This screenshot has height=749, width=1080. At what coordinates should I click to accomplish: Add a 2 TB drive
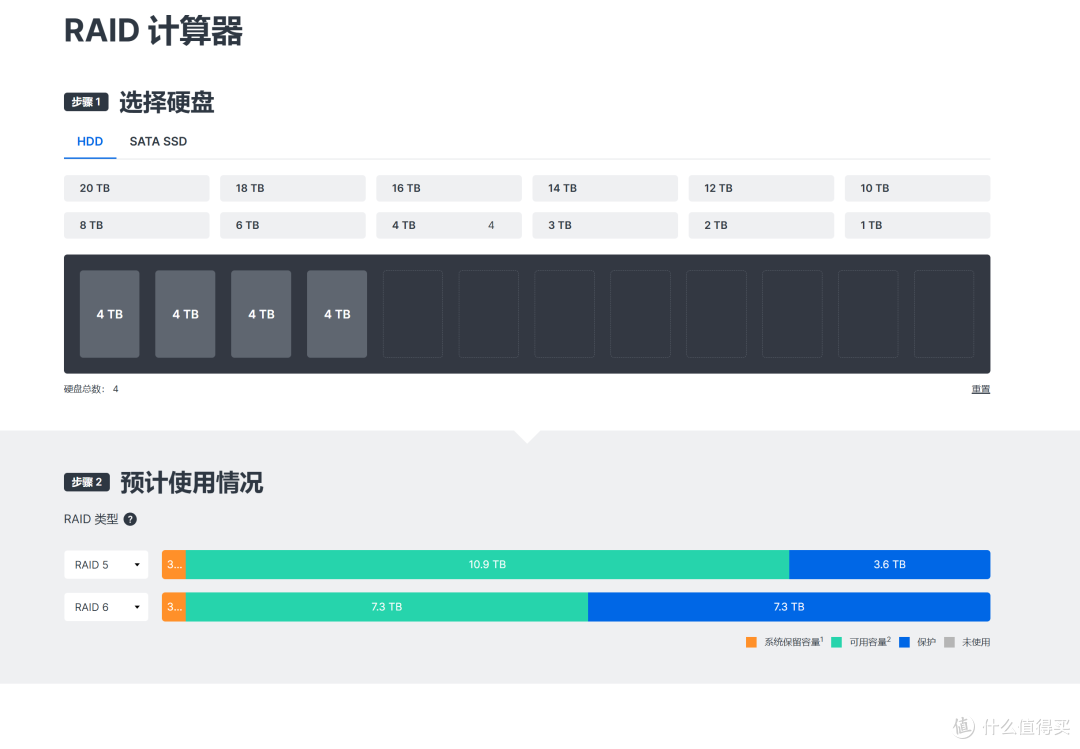[761, 225]
